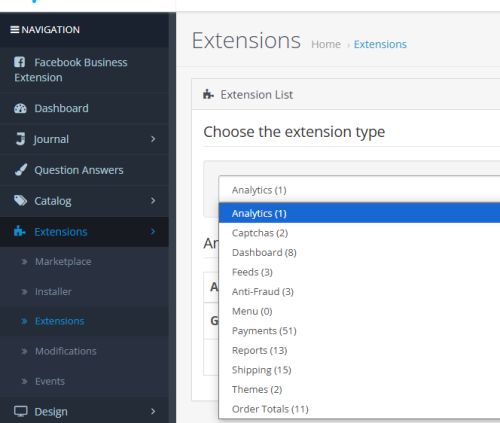Toggle the navigation hamburger icon
This screenshot has width=500, height=423.
(x=14, y=30)
